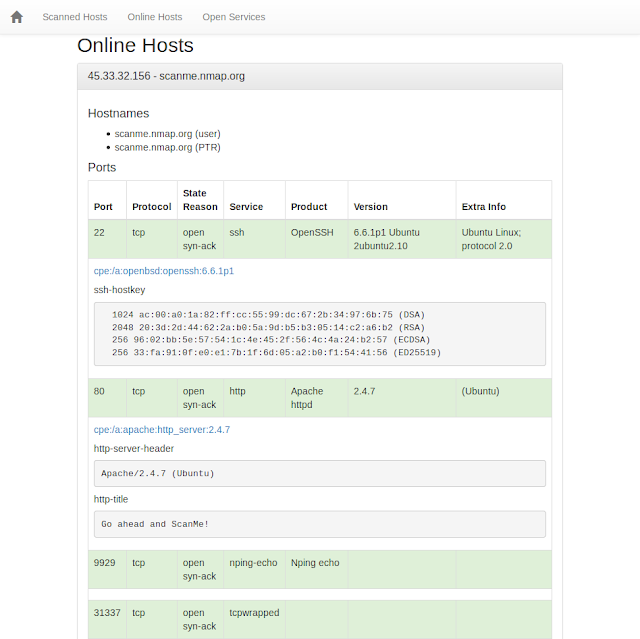Click the 256 ECDSA hostkey line
This screenshot has height=639, width=640.
(x=271, y=340)
